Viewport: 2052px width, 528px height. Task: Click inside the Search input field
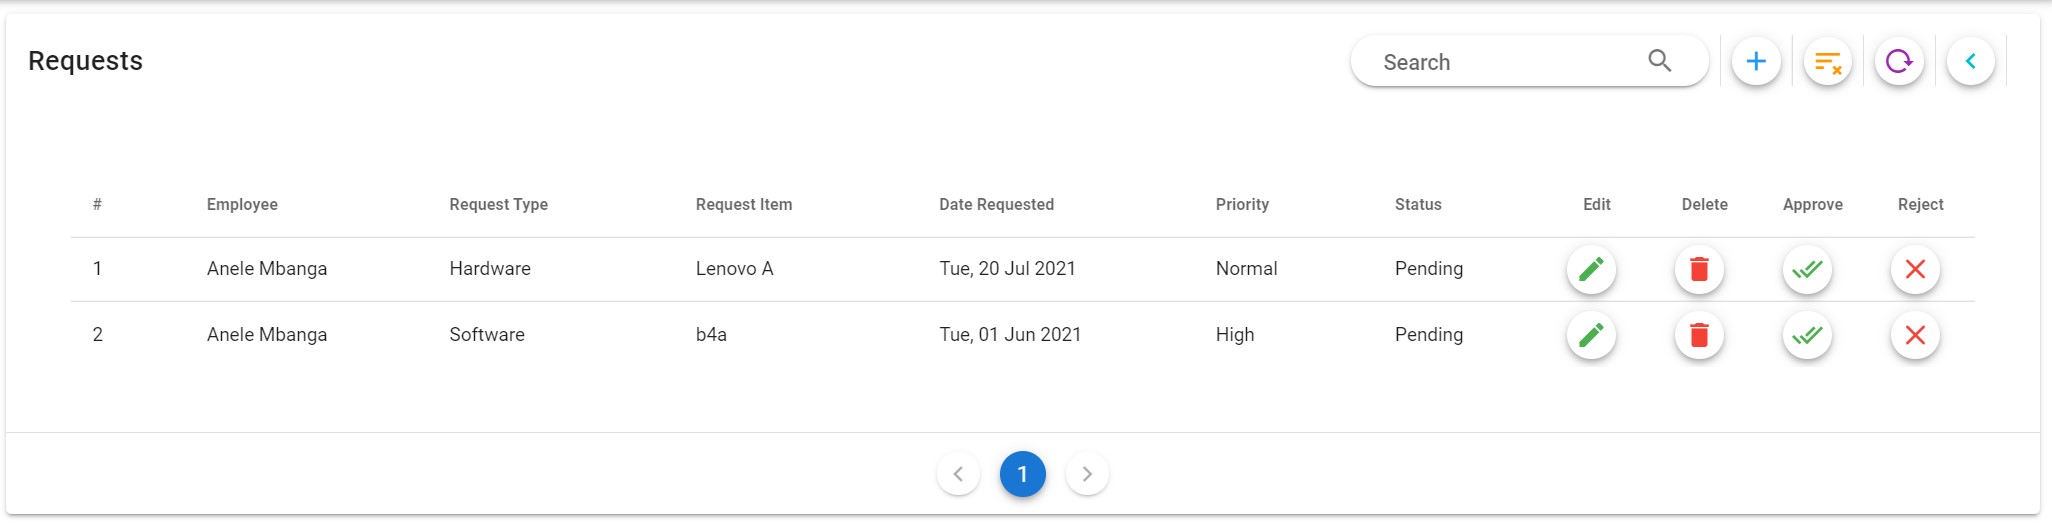point(1500,62)
